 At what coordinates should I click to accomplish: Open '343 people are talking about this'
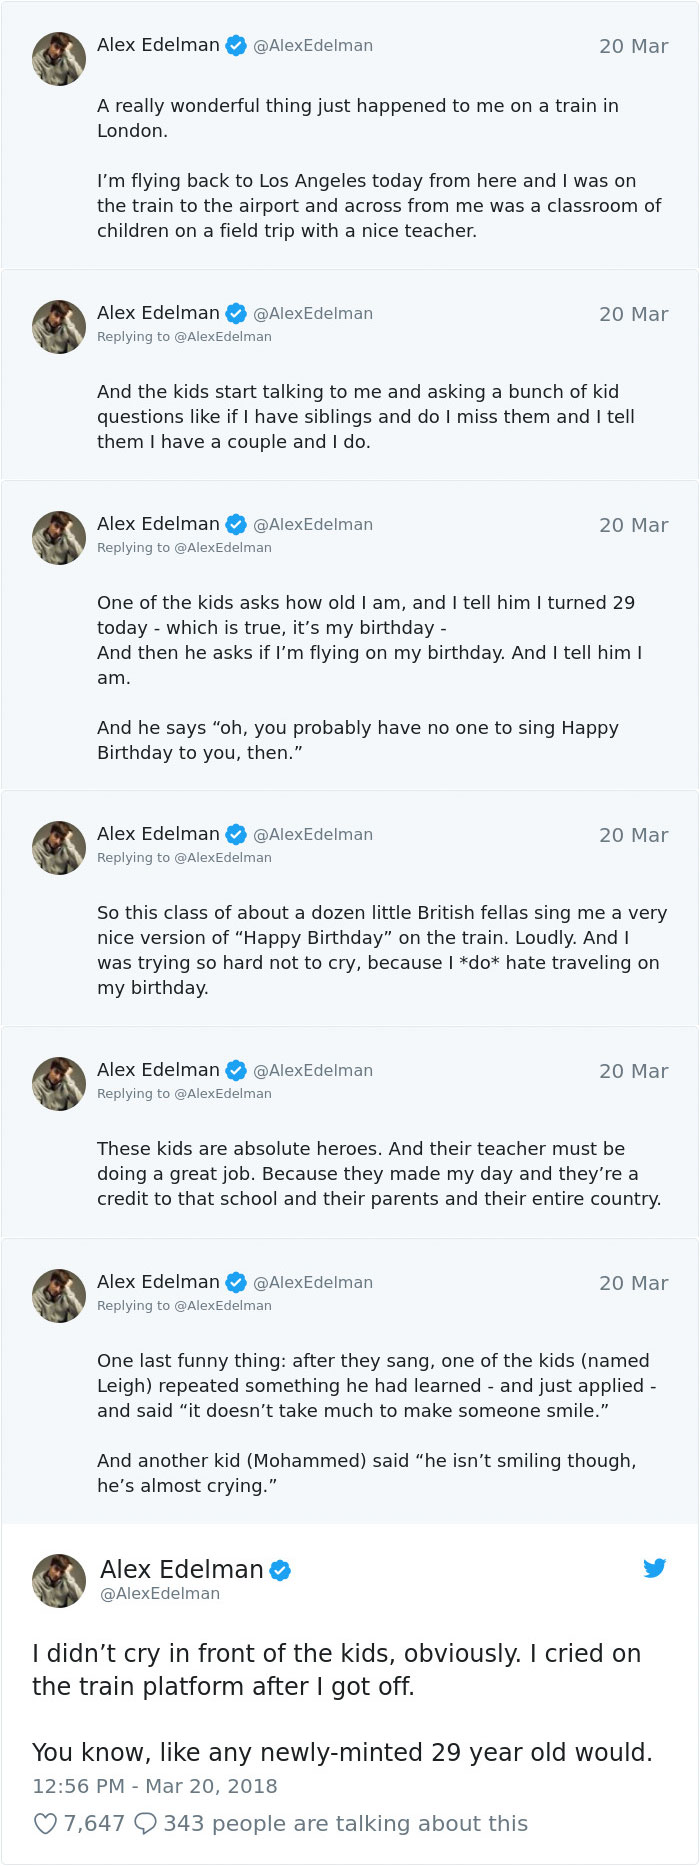[x=345, y=1823]
